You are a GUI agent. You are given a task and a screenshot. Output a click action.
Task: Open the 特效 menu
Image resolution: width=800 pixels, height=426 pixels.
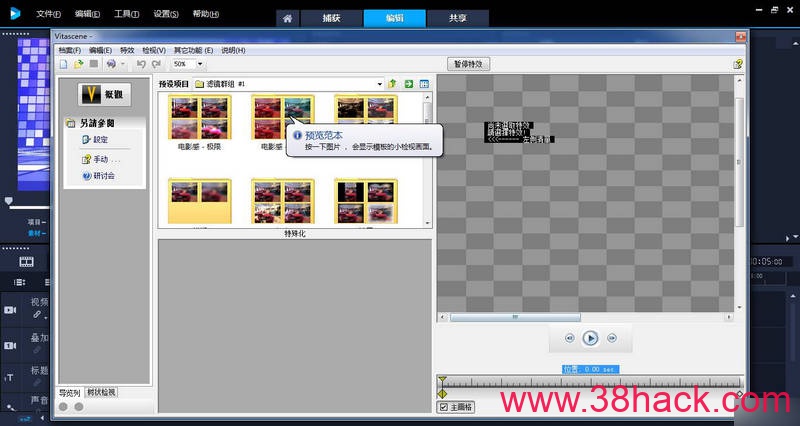pos(127,50)
